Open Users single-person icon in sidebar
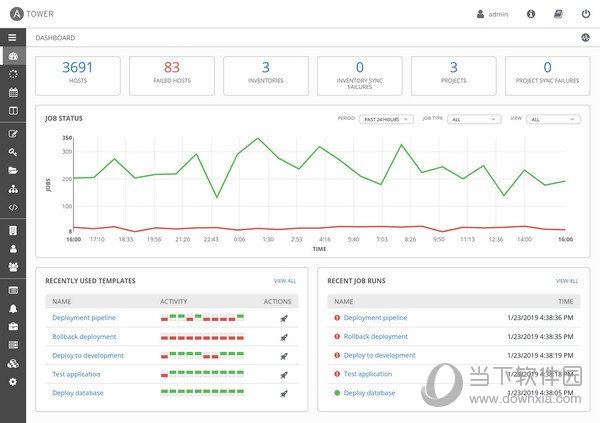The height and width of the screenshot is (423, 600). 13,249
